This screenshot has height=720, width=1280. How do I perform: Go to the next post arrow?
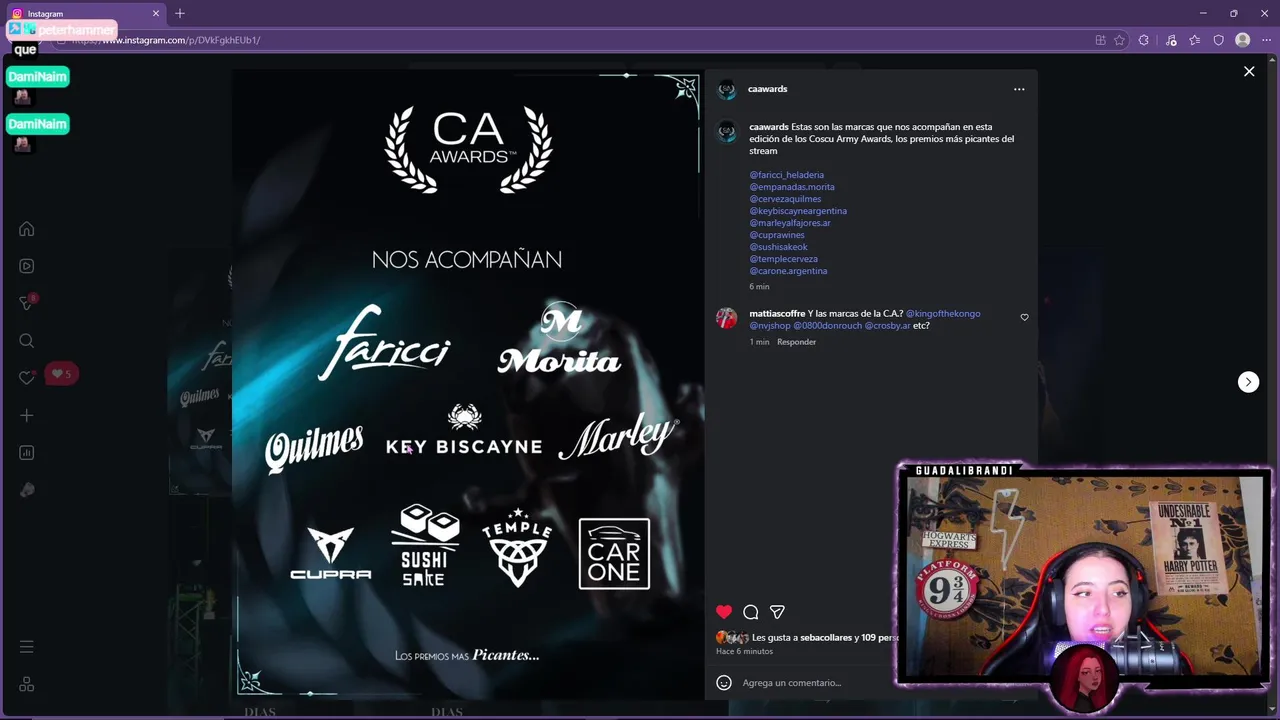[x=1248, y=382]
